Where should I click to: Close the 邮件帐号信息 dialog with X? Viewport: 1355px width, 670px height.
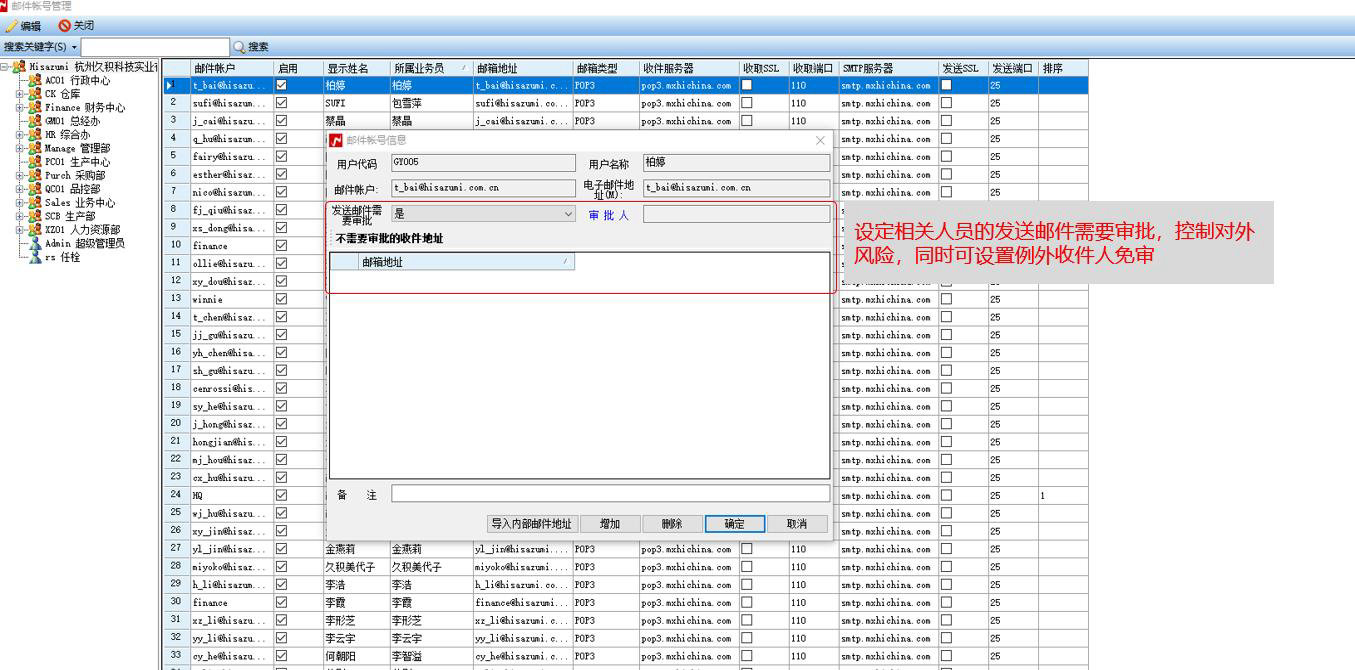[820, 141]
